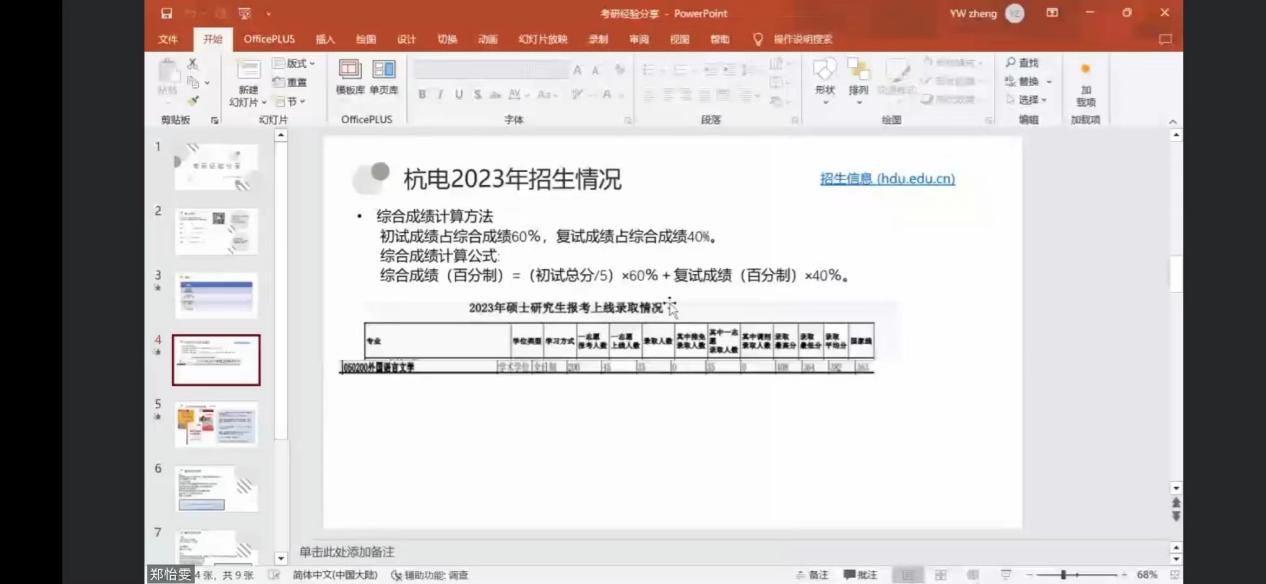
Task: Open the OfficePLUS template library
Action: [x=350, y=70]
